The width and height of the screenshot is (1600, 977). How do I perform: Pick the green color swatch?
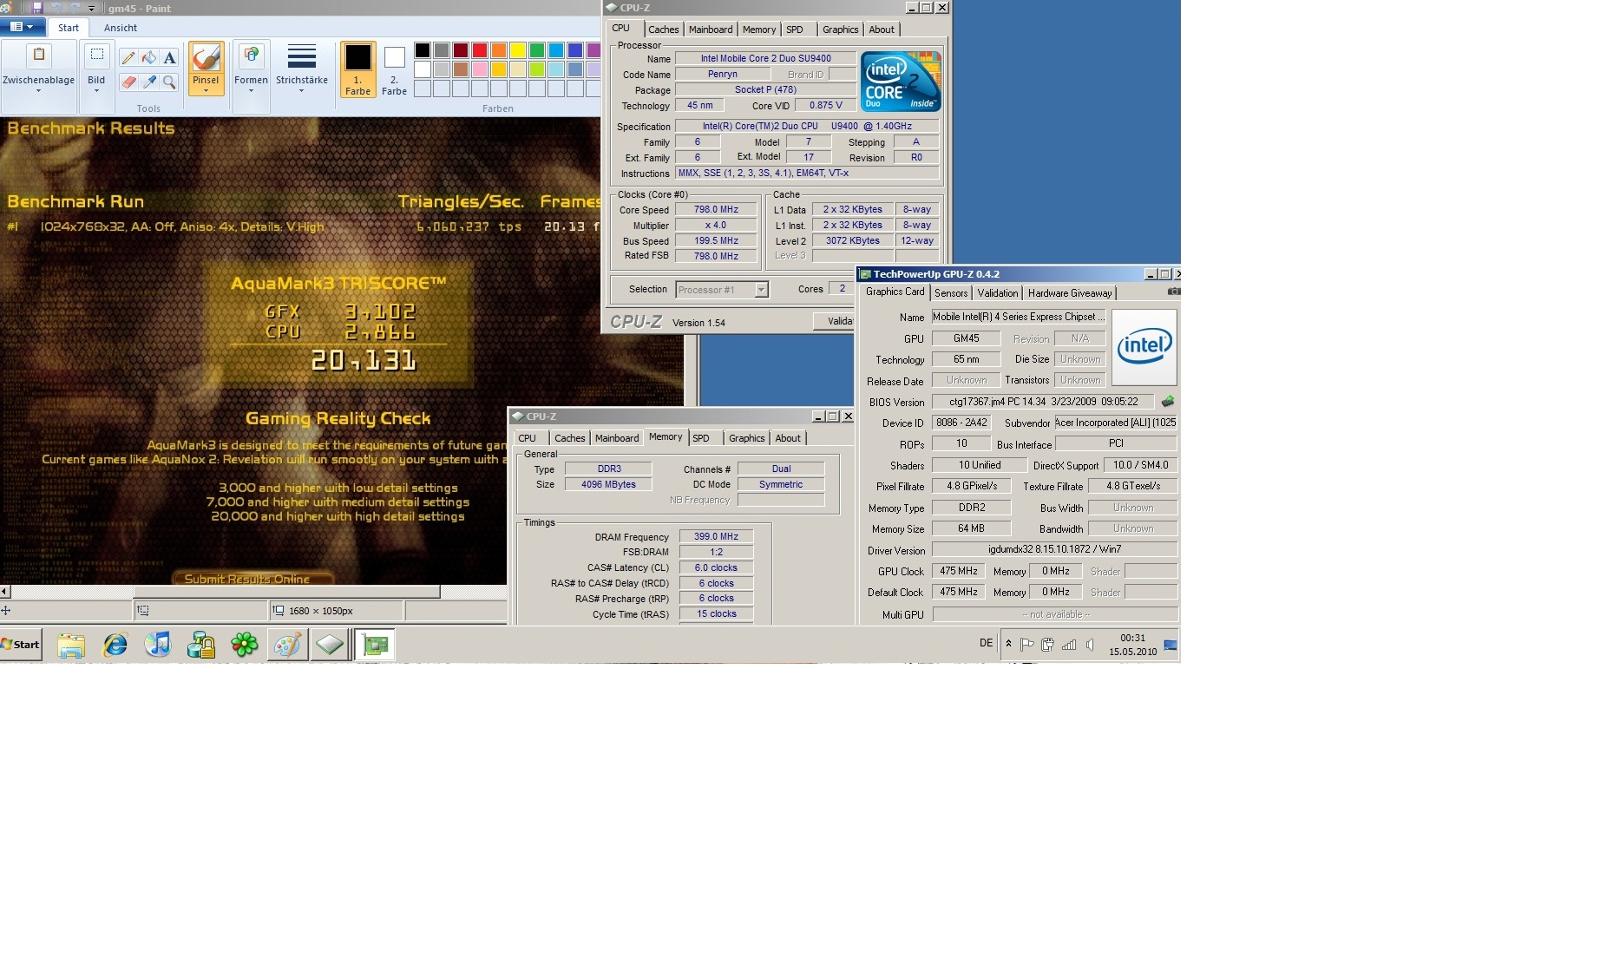pos(537,51)
